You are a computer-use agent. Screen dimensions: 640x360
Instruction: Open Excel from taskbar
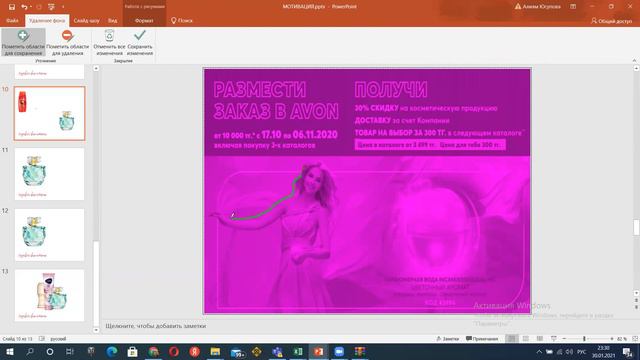tap(298, 351)
